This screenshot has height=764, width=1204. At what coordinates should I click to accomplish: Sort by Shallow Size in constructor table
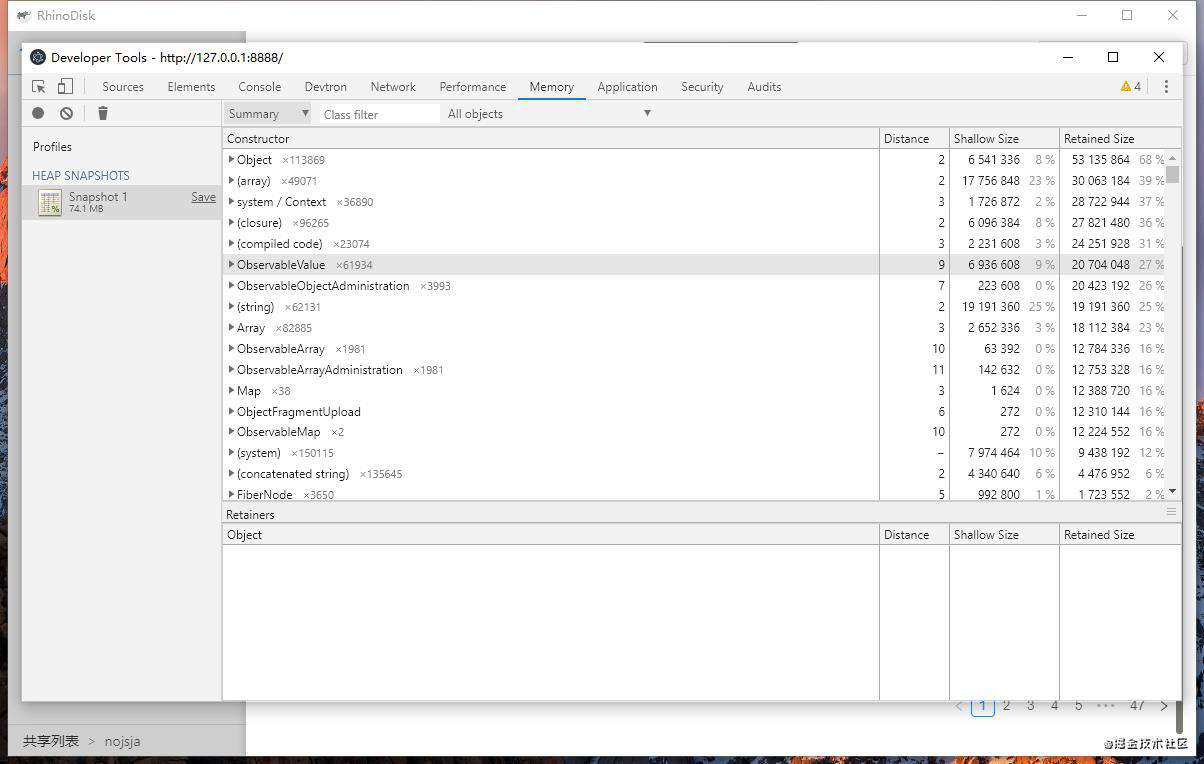(1004, 138)
